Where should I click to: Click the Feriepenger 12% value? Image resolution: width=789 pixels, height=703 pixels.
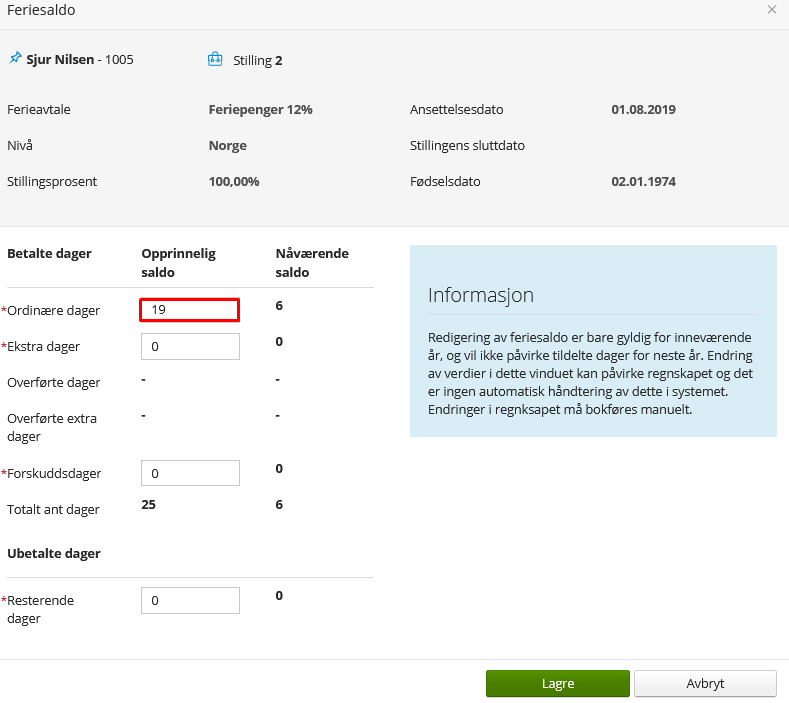260,109
